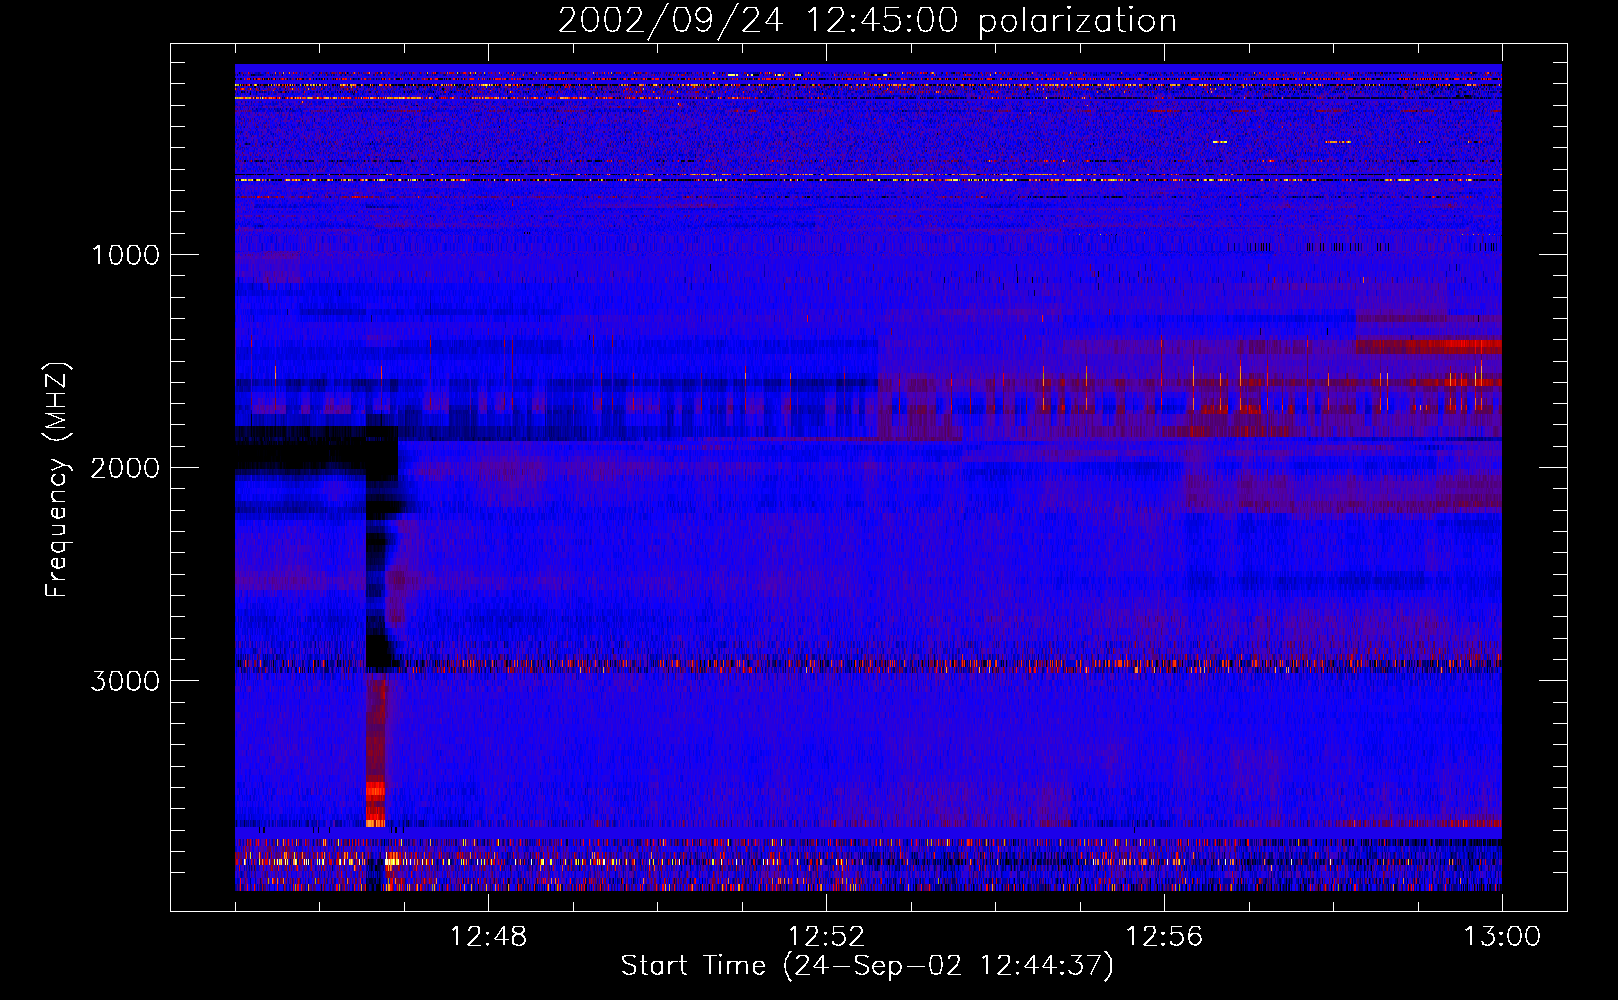
Task: Click the 1000 frequency tick label
Action: pos(125,255)
